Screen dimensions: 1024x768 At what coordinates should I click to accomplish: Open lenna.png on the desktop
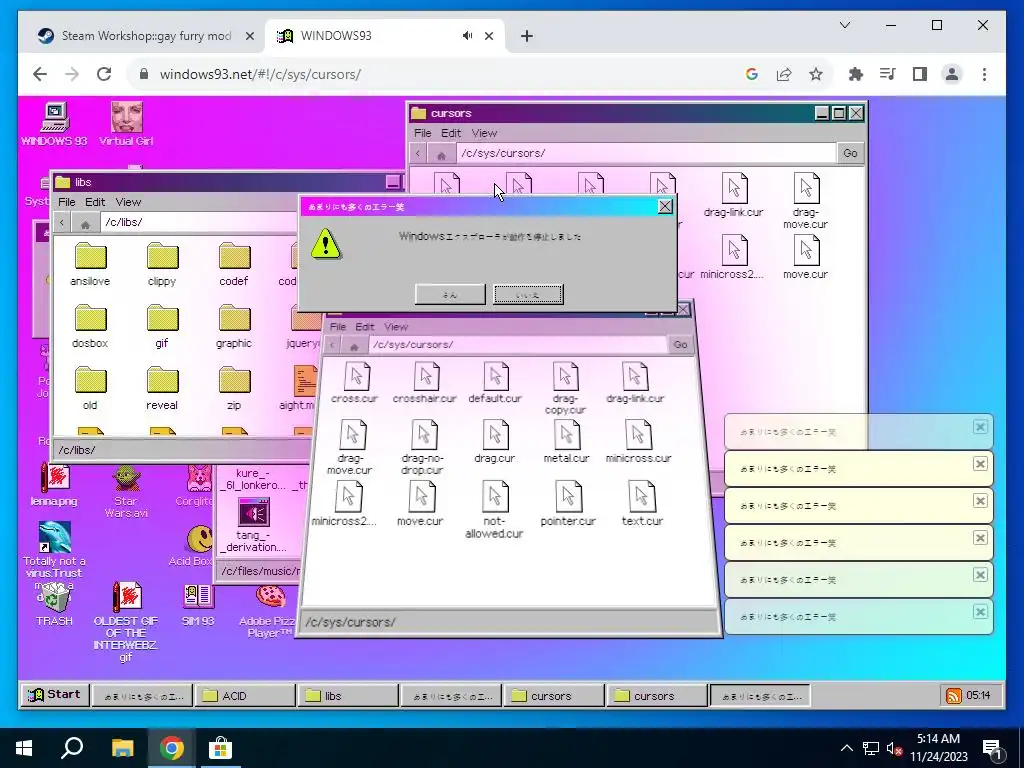[x=54, y=485]
